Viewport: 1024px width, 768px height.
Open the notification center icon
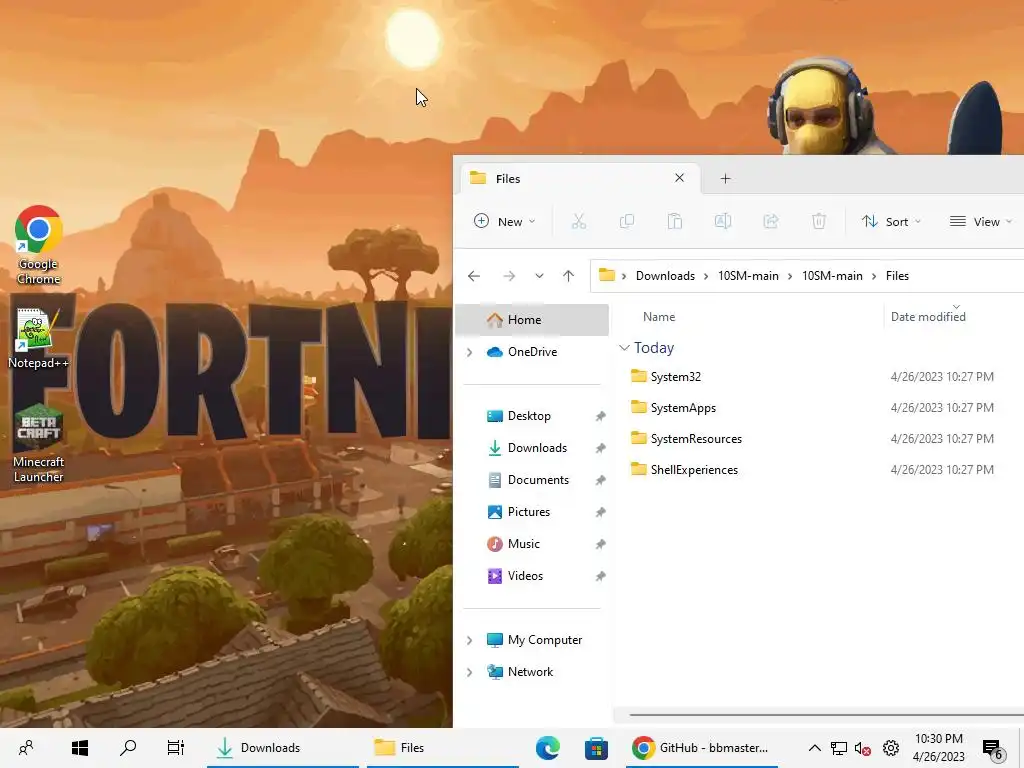(x=993, y=749)
